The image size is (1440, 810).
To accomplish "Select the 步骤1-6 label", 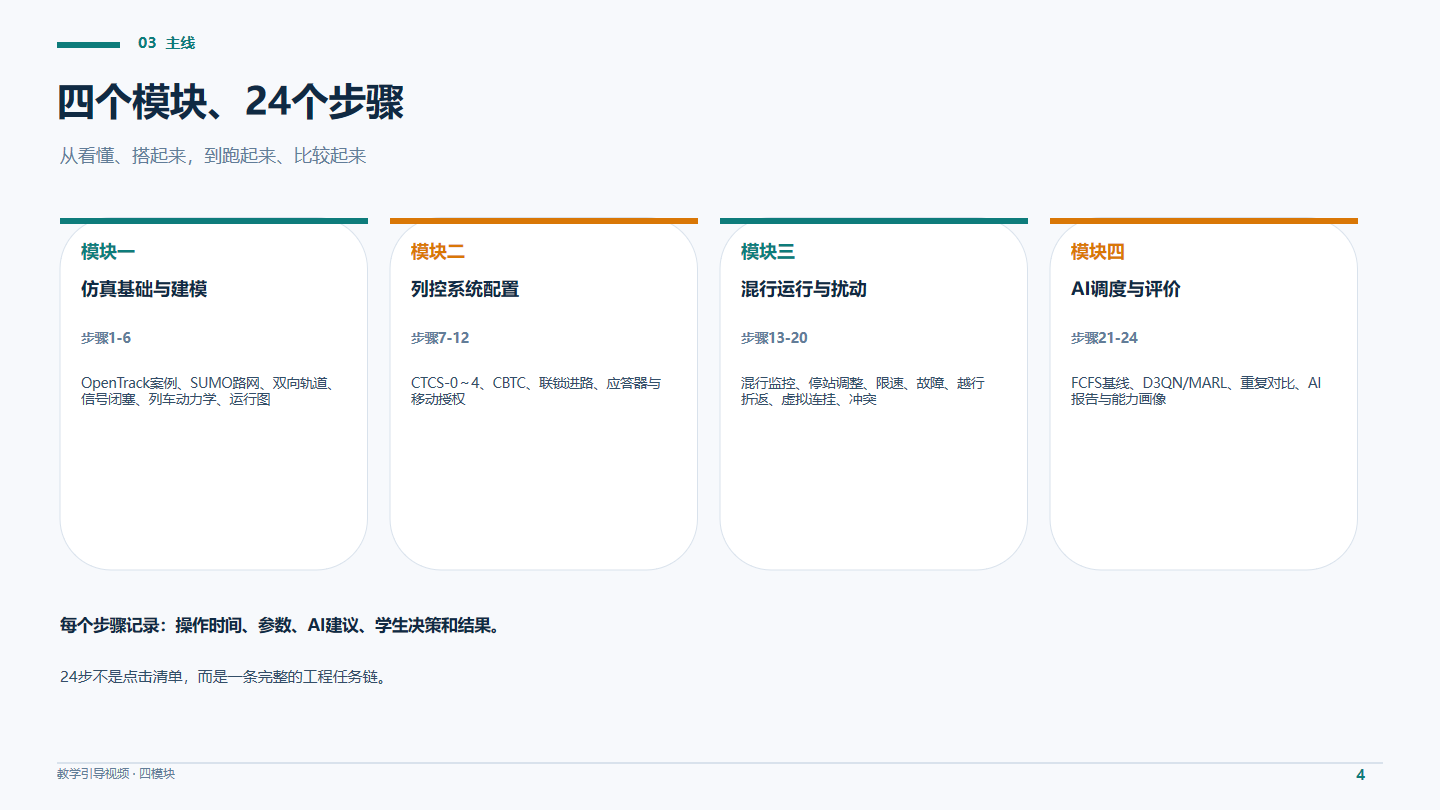I will pyautogui.click(x=106, y=338).
